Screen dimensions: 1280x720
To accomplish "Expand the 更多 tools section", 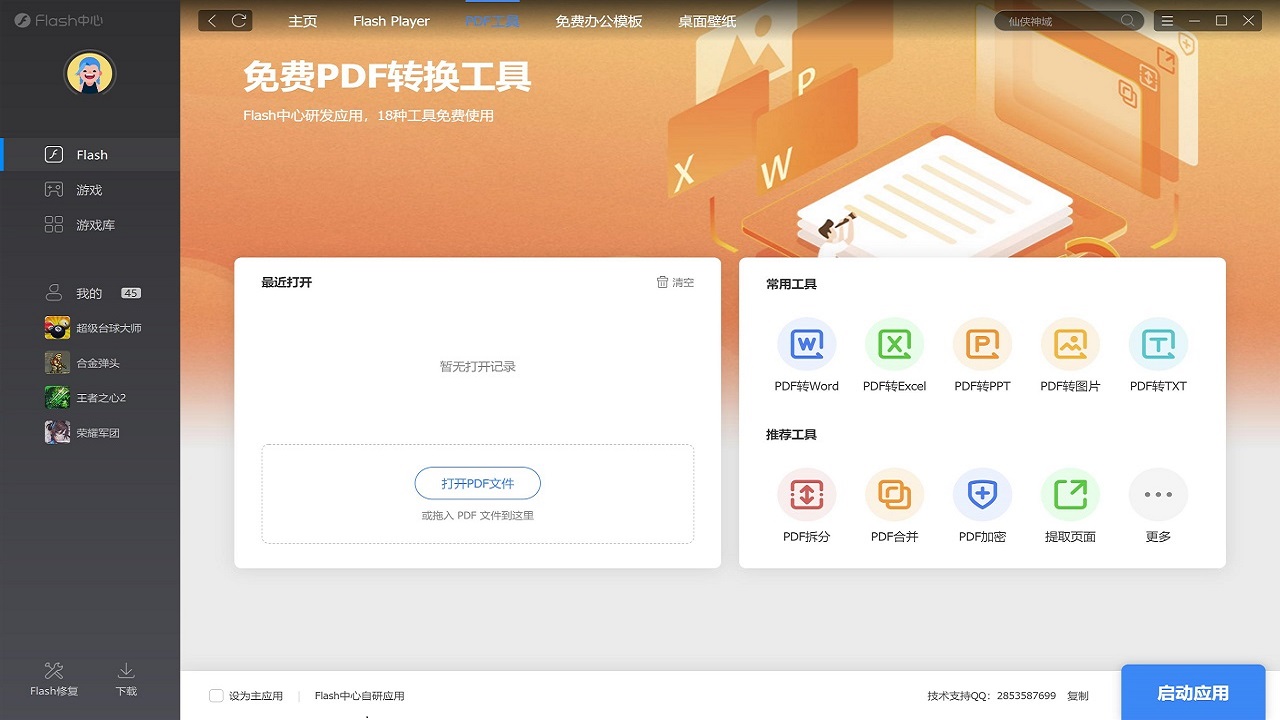I will 1157,494.
